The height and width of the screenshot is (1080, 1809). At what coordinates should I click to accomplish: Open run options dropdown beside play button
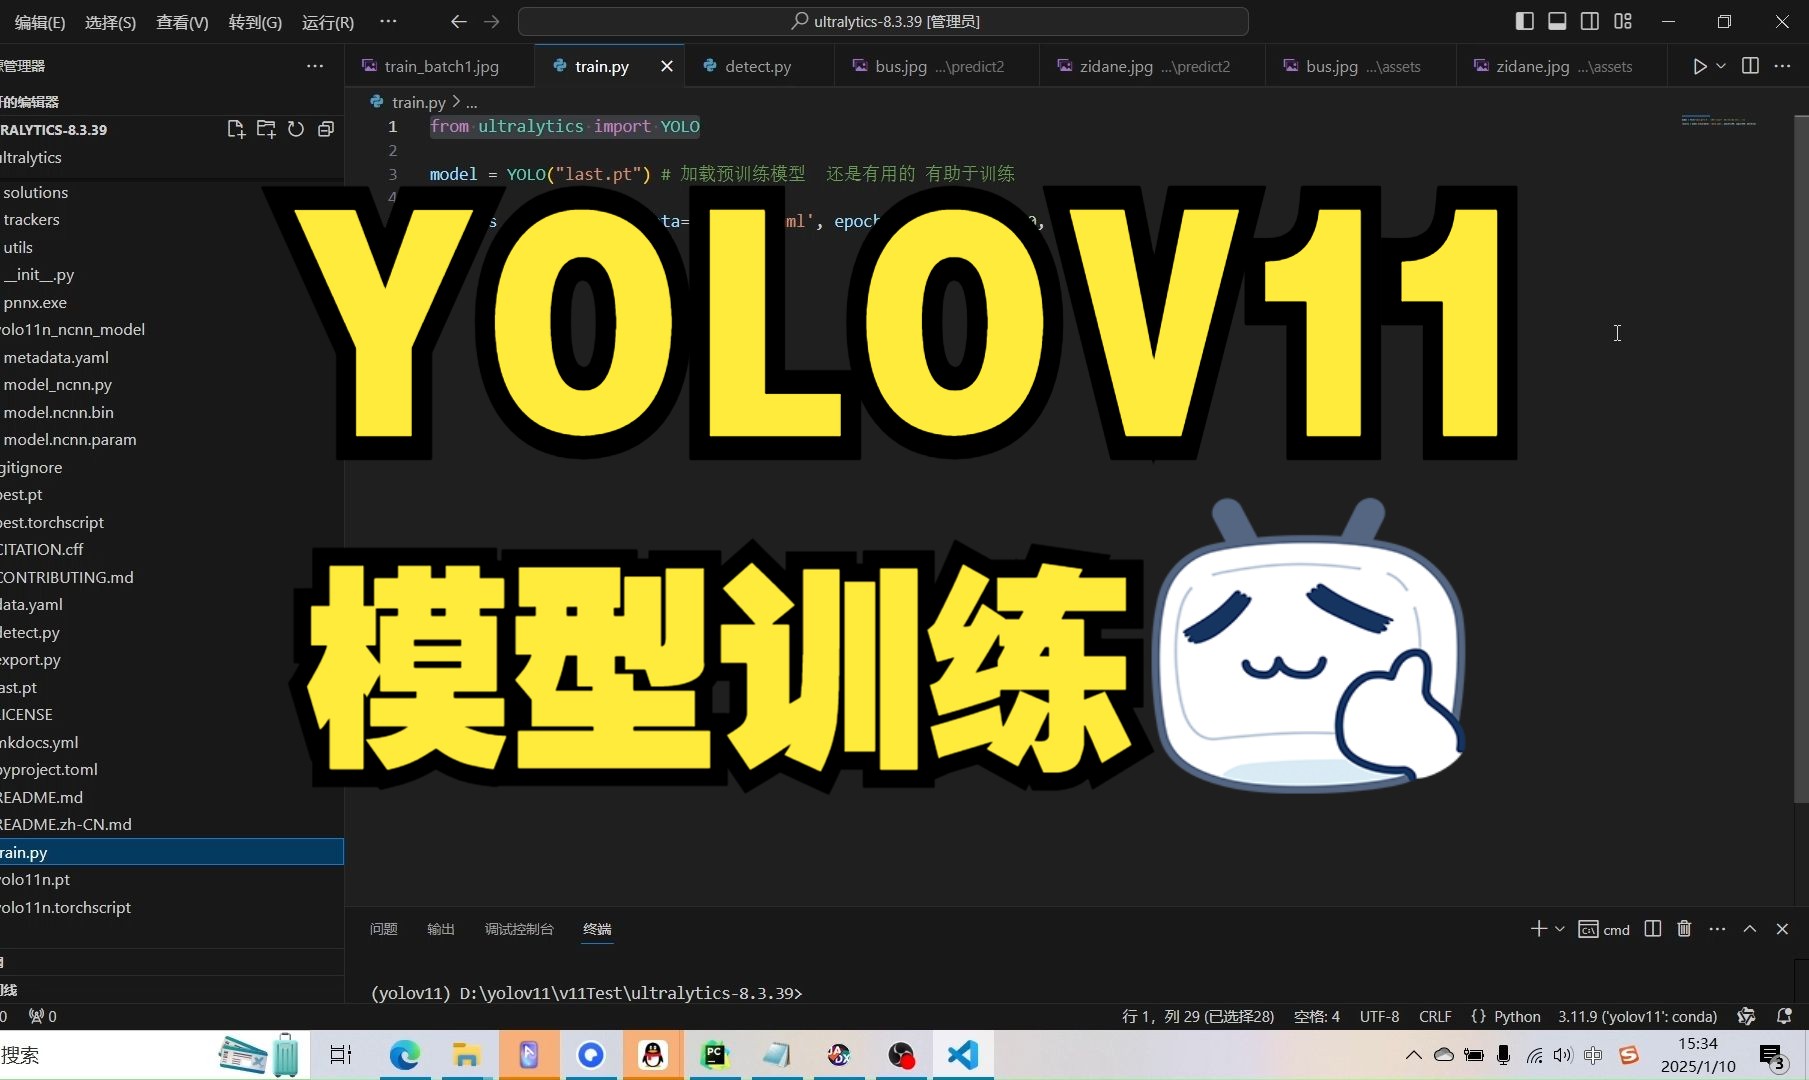coord(1721,66)
